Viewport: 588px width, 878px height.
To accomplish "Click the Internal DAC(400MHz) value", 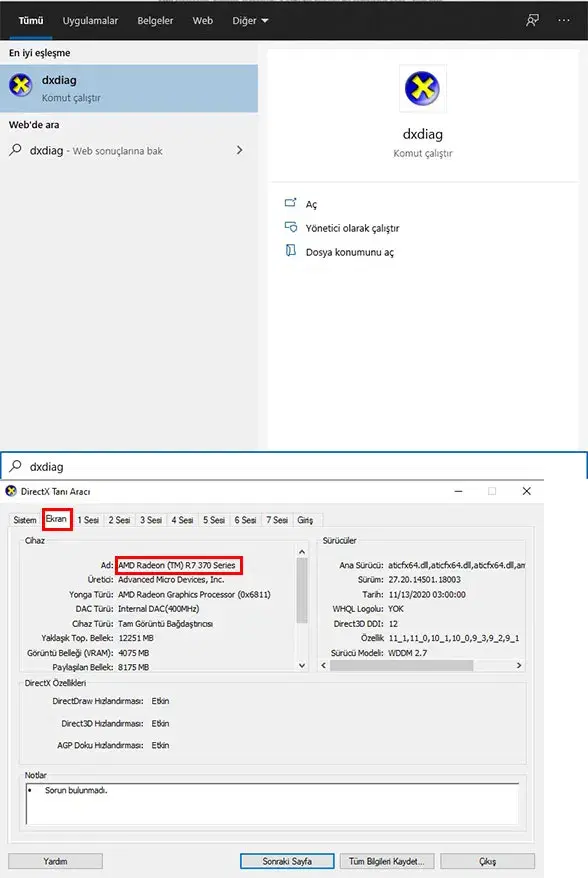I will point(158,609).
